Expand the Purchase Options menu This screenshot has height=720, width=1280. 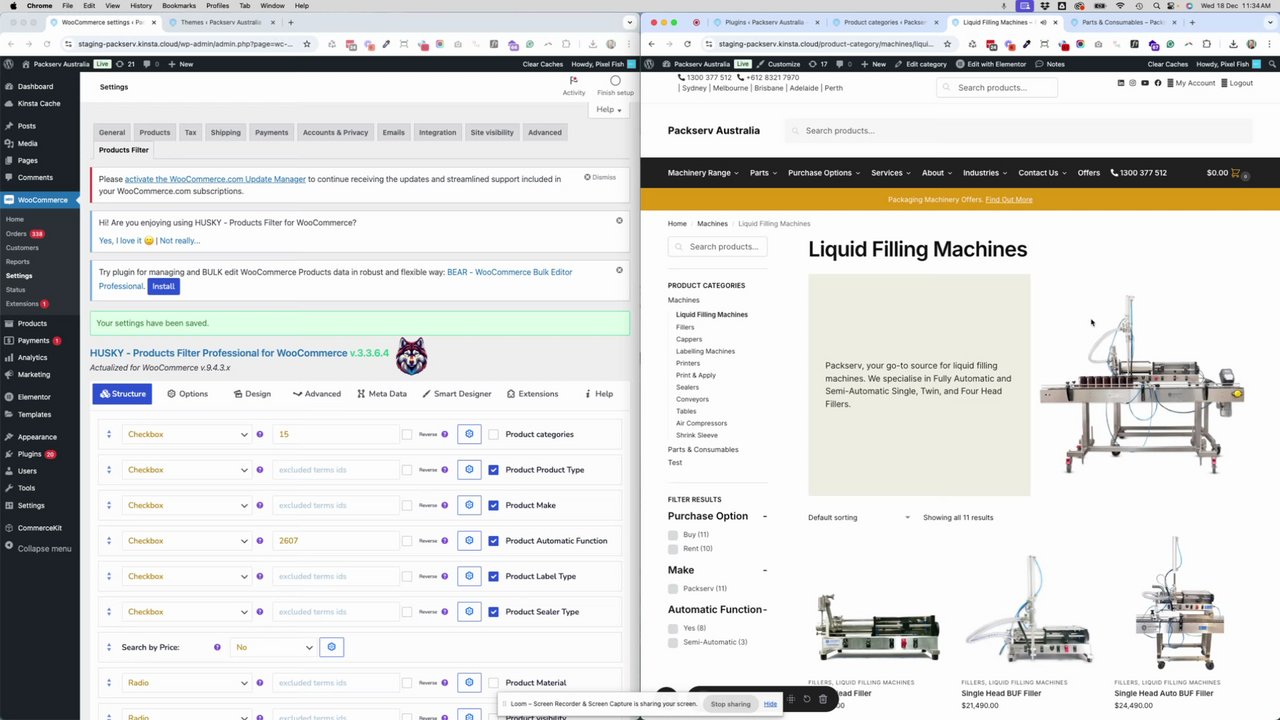click(824, 173)
